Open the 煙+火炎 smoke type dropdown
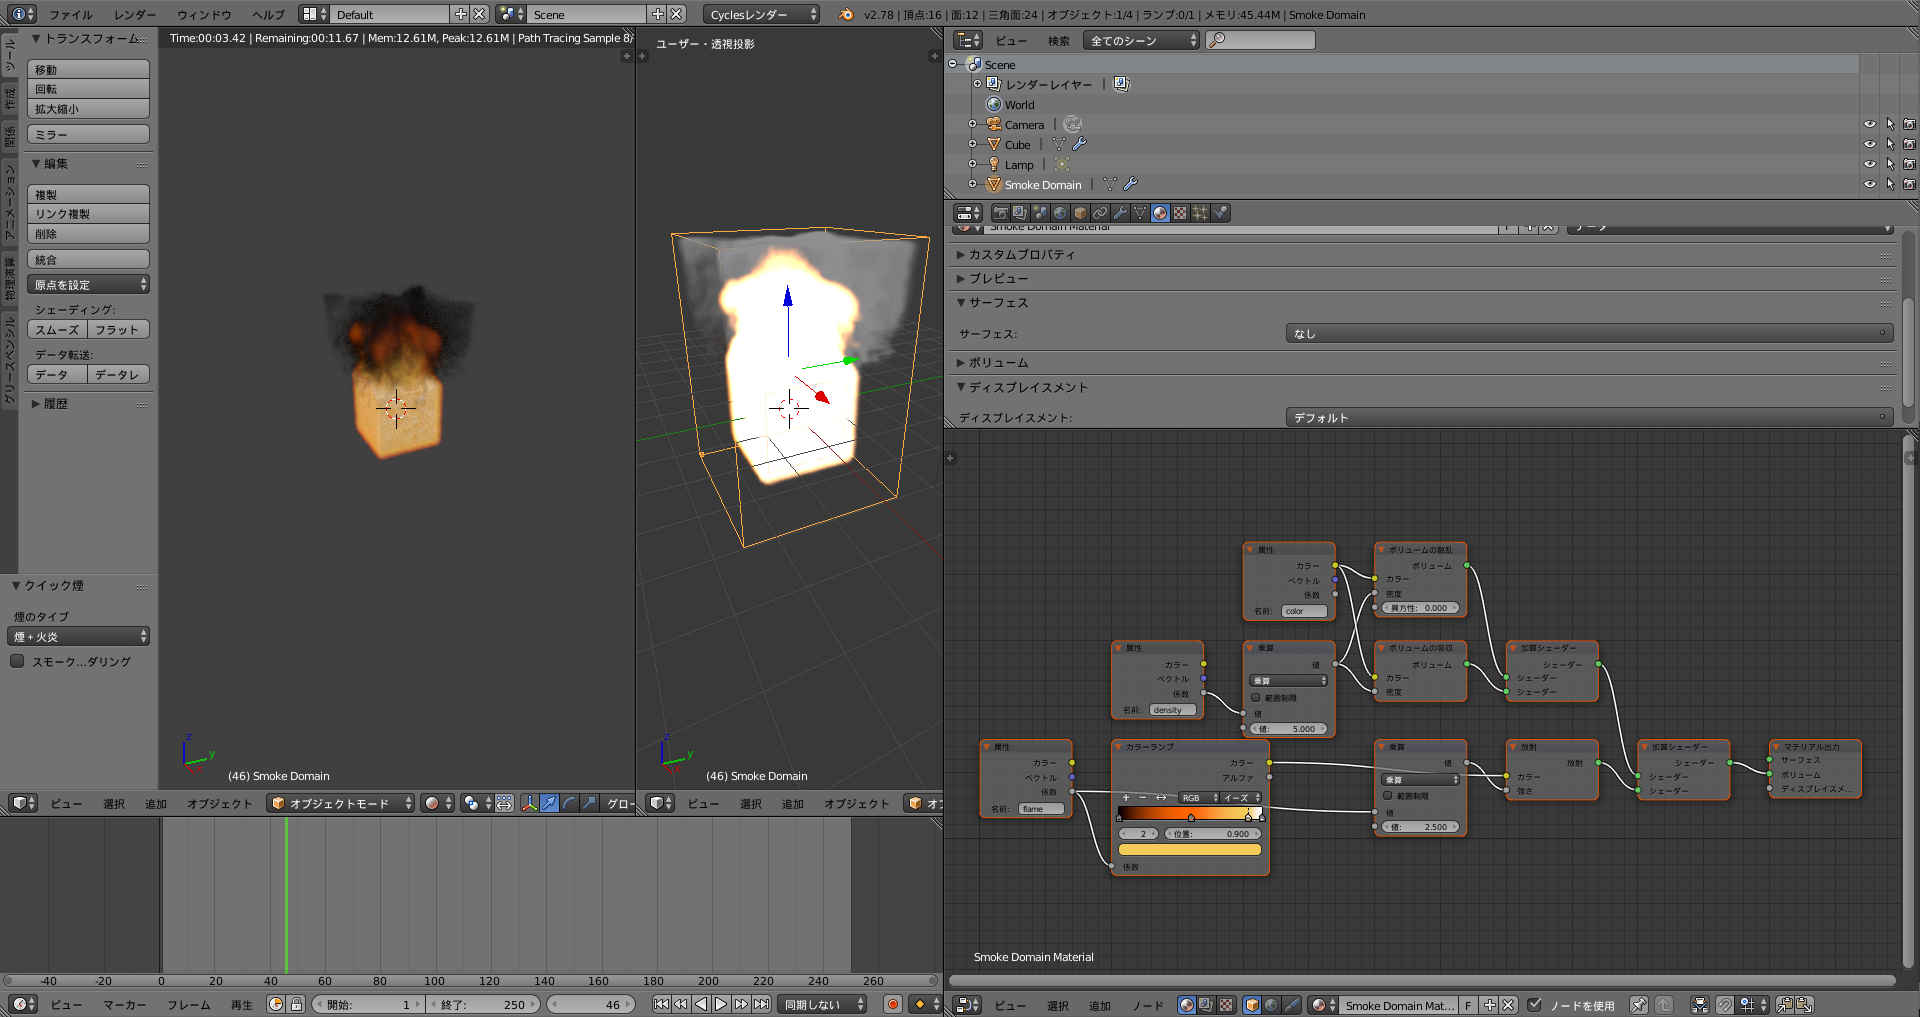Screen dimensions: 1920x1017 click(x=80, y=636)
